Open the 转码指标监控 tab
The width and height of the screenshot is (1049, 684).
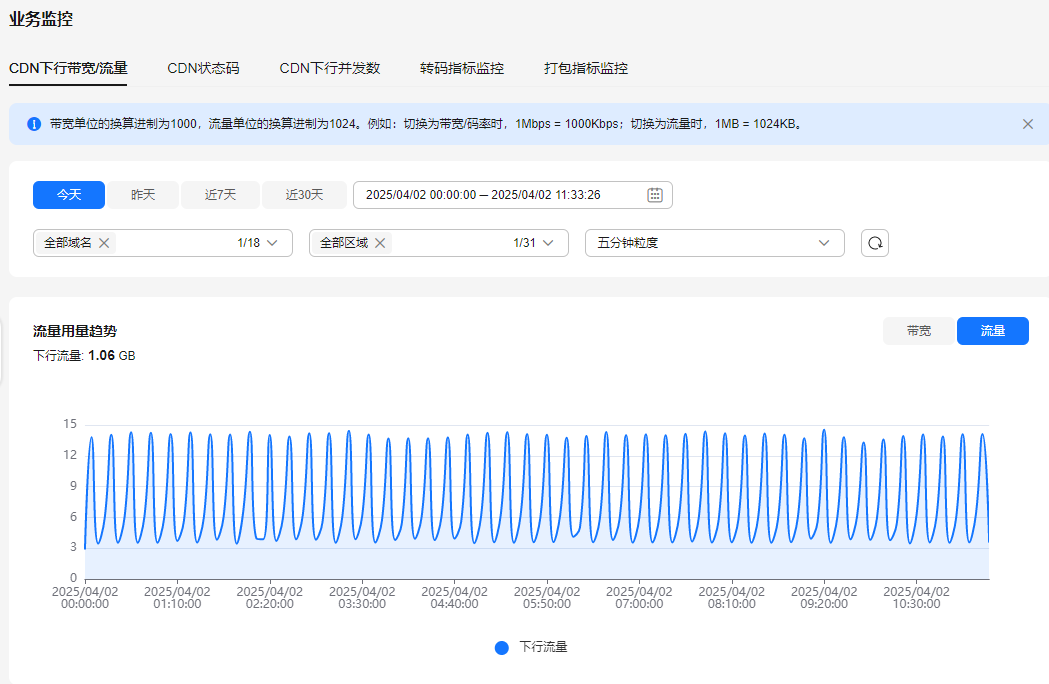coord(462,68)
